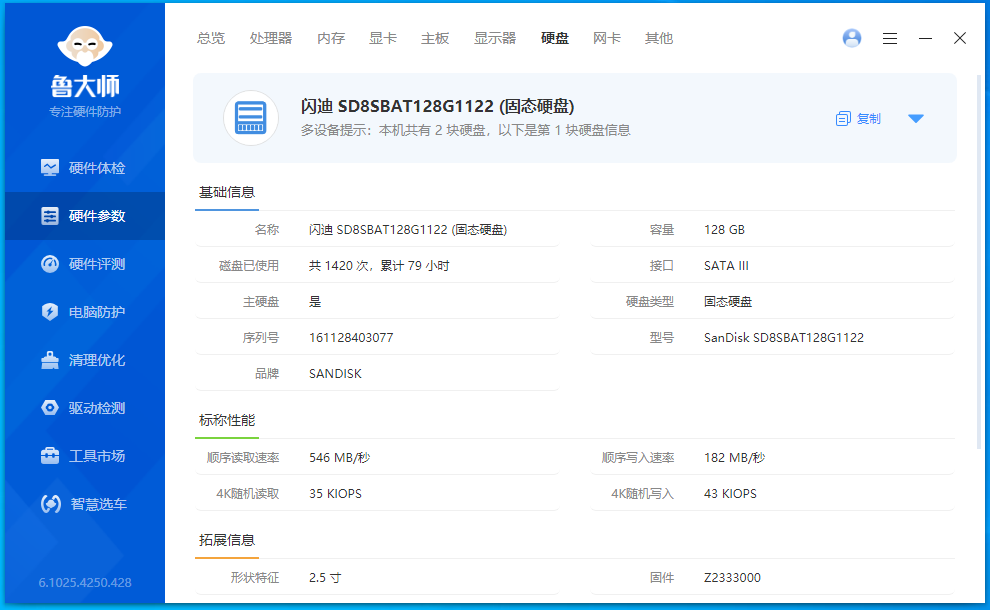Click the 拓展信息 section heading
Viewport: 990px width, 610px height.
[227, 541]
